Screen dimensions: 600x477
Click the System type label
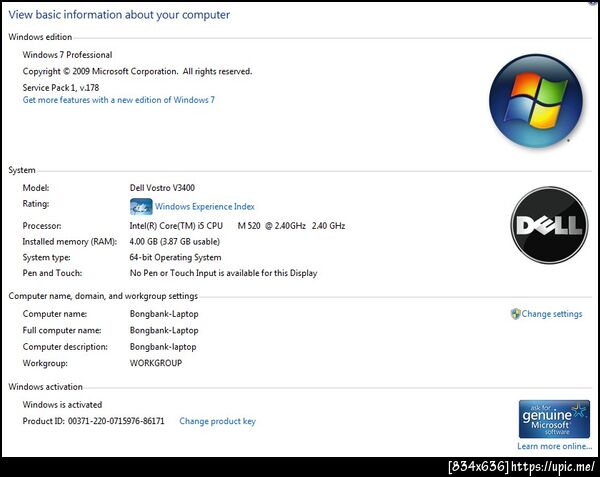pos(47,257)
